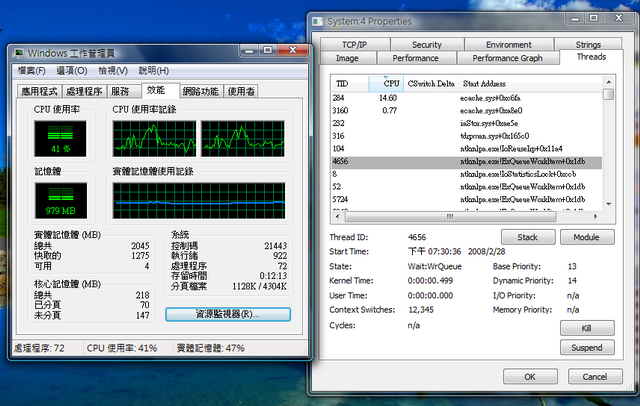Image resolution: width=640 pixels, height=406 pixels.
Task: Switch to the 處理程序 tab
Action: [84, 91]
